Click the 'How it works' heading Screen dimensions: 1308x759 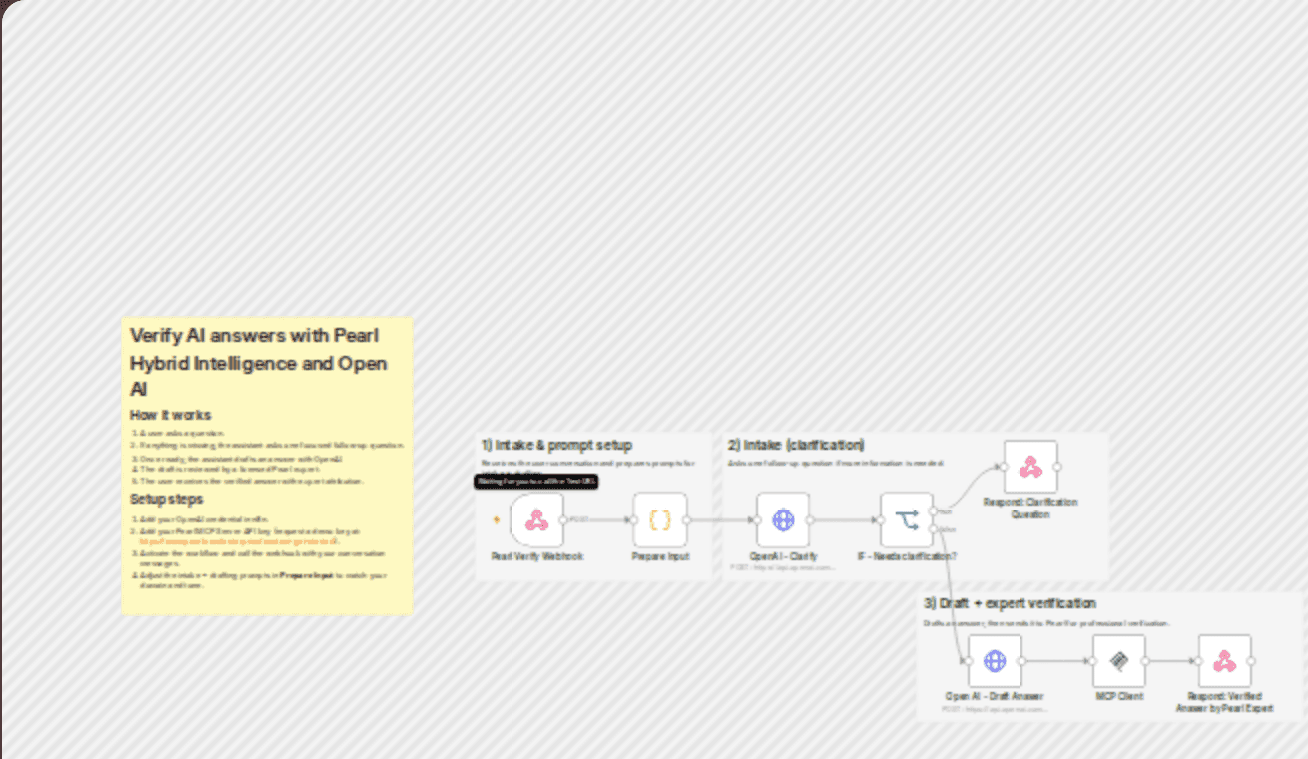click(x=171, y=415)
